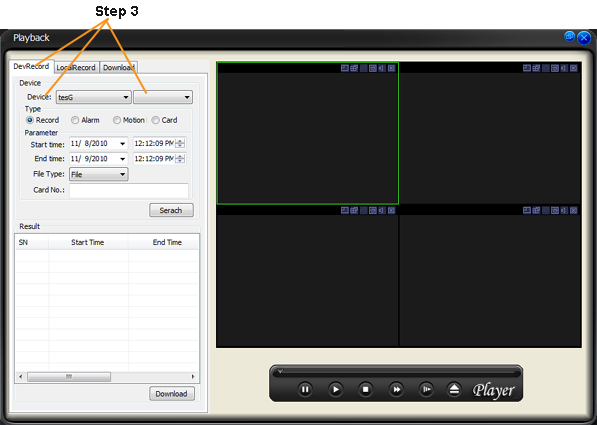Pause playback in the Player bar
The height and width of the screenshot is (425, 597).
(305, 390)
